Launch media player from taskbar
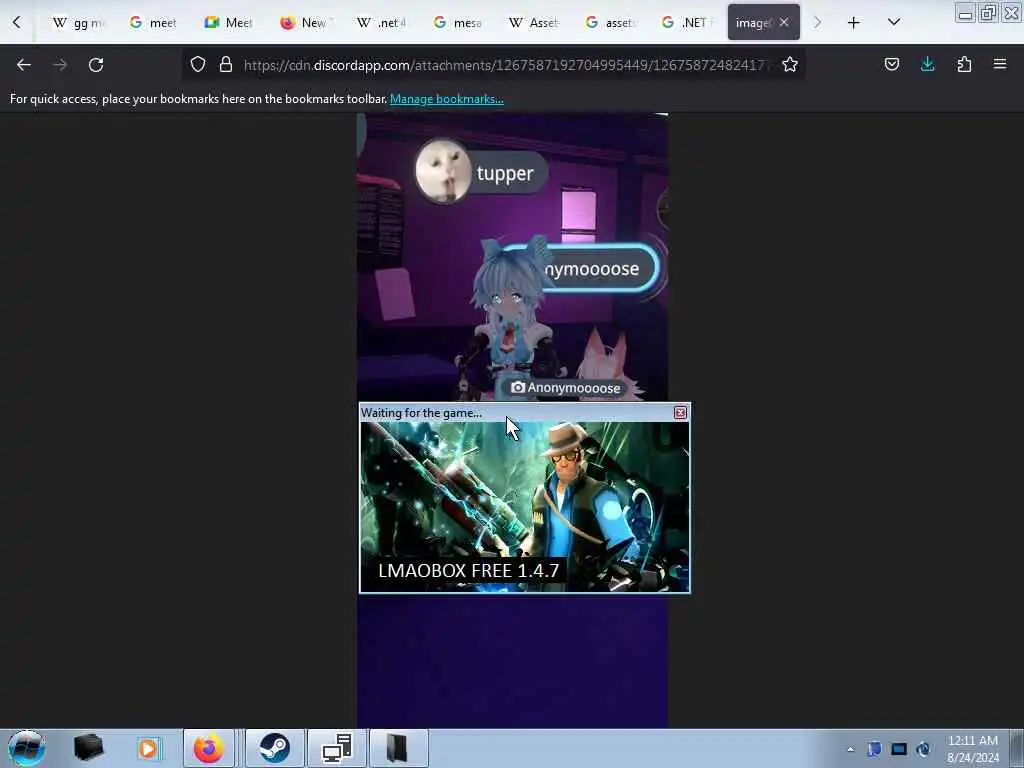 click(148, 748)
